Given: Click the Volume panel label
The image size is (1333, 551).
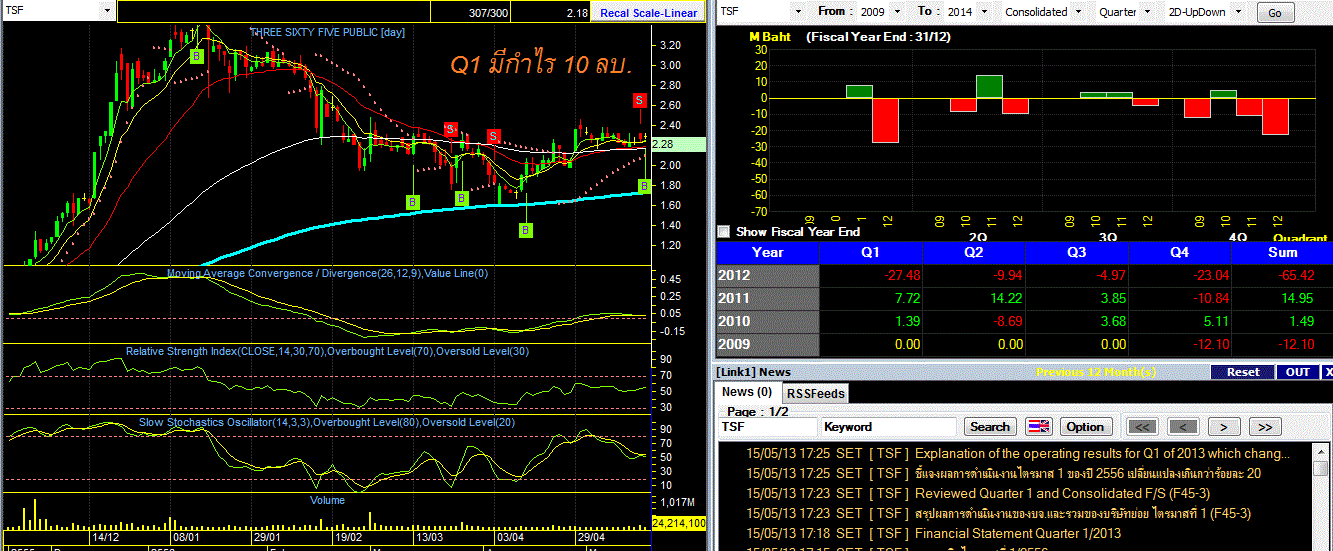Looking at the screenshot, I should (x=327, y=498).
